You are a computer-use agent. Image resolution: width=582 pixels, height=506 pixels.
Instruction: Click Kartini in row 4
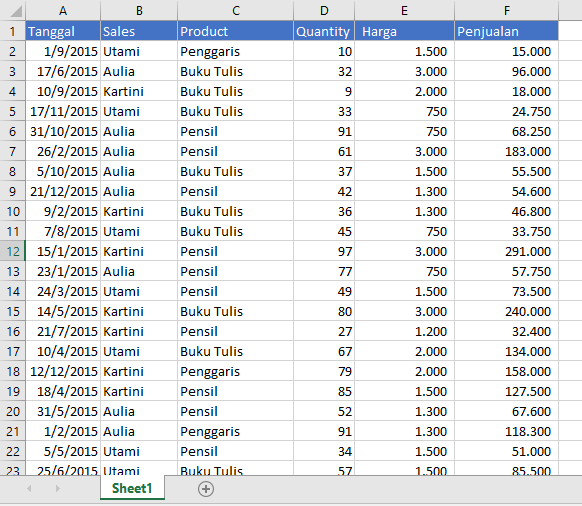[x=139, y=91]
